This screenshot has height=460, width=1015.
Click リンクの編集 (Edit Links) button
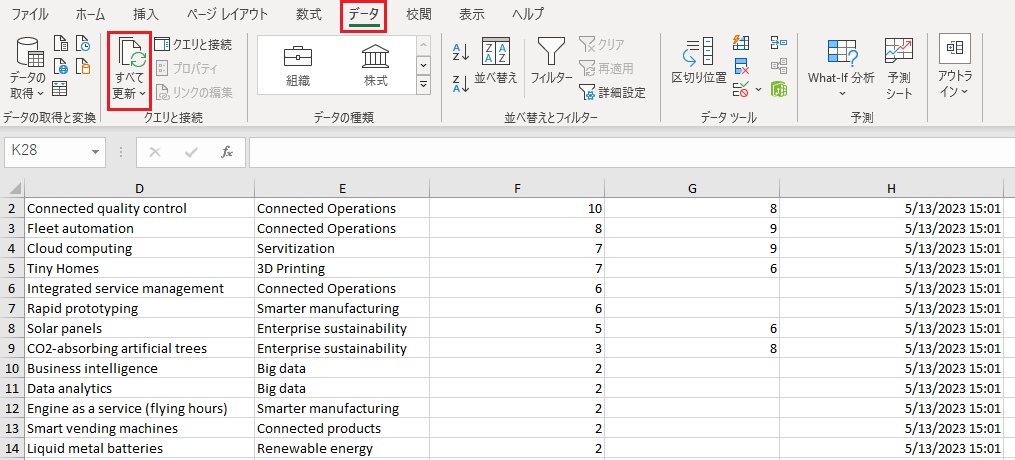[194, 93]
